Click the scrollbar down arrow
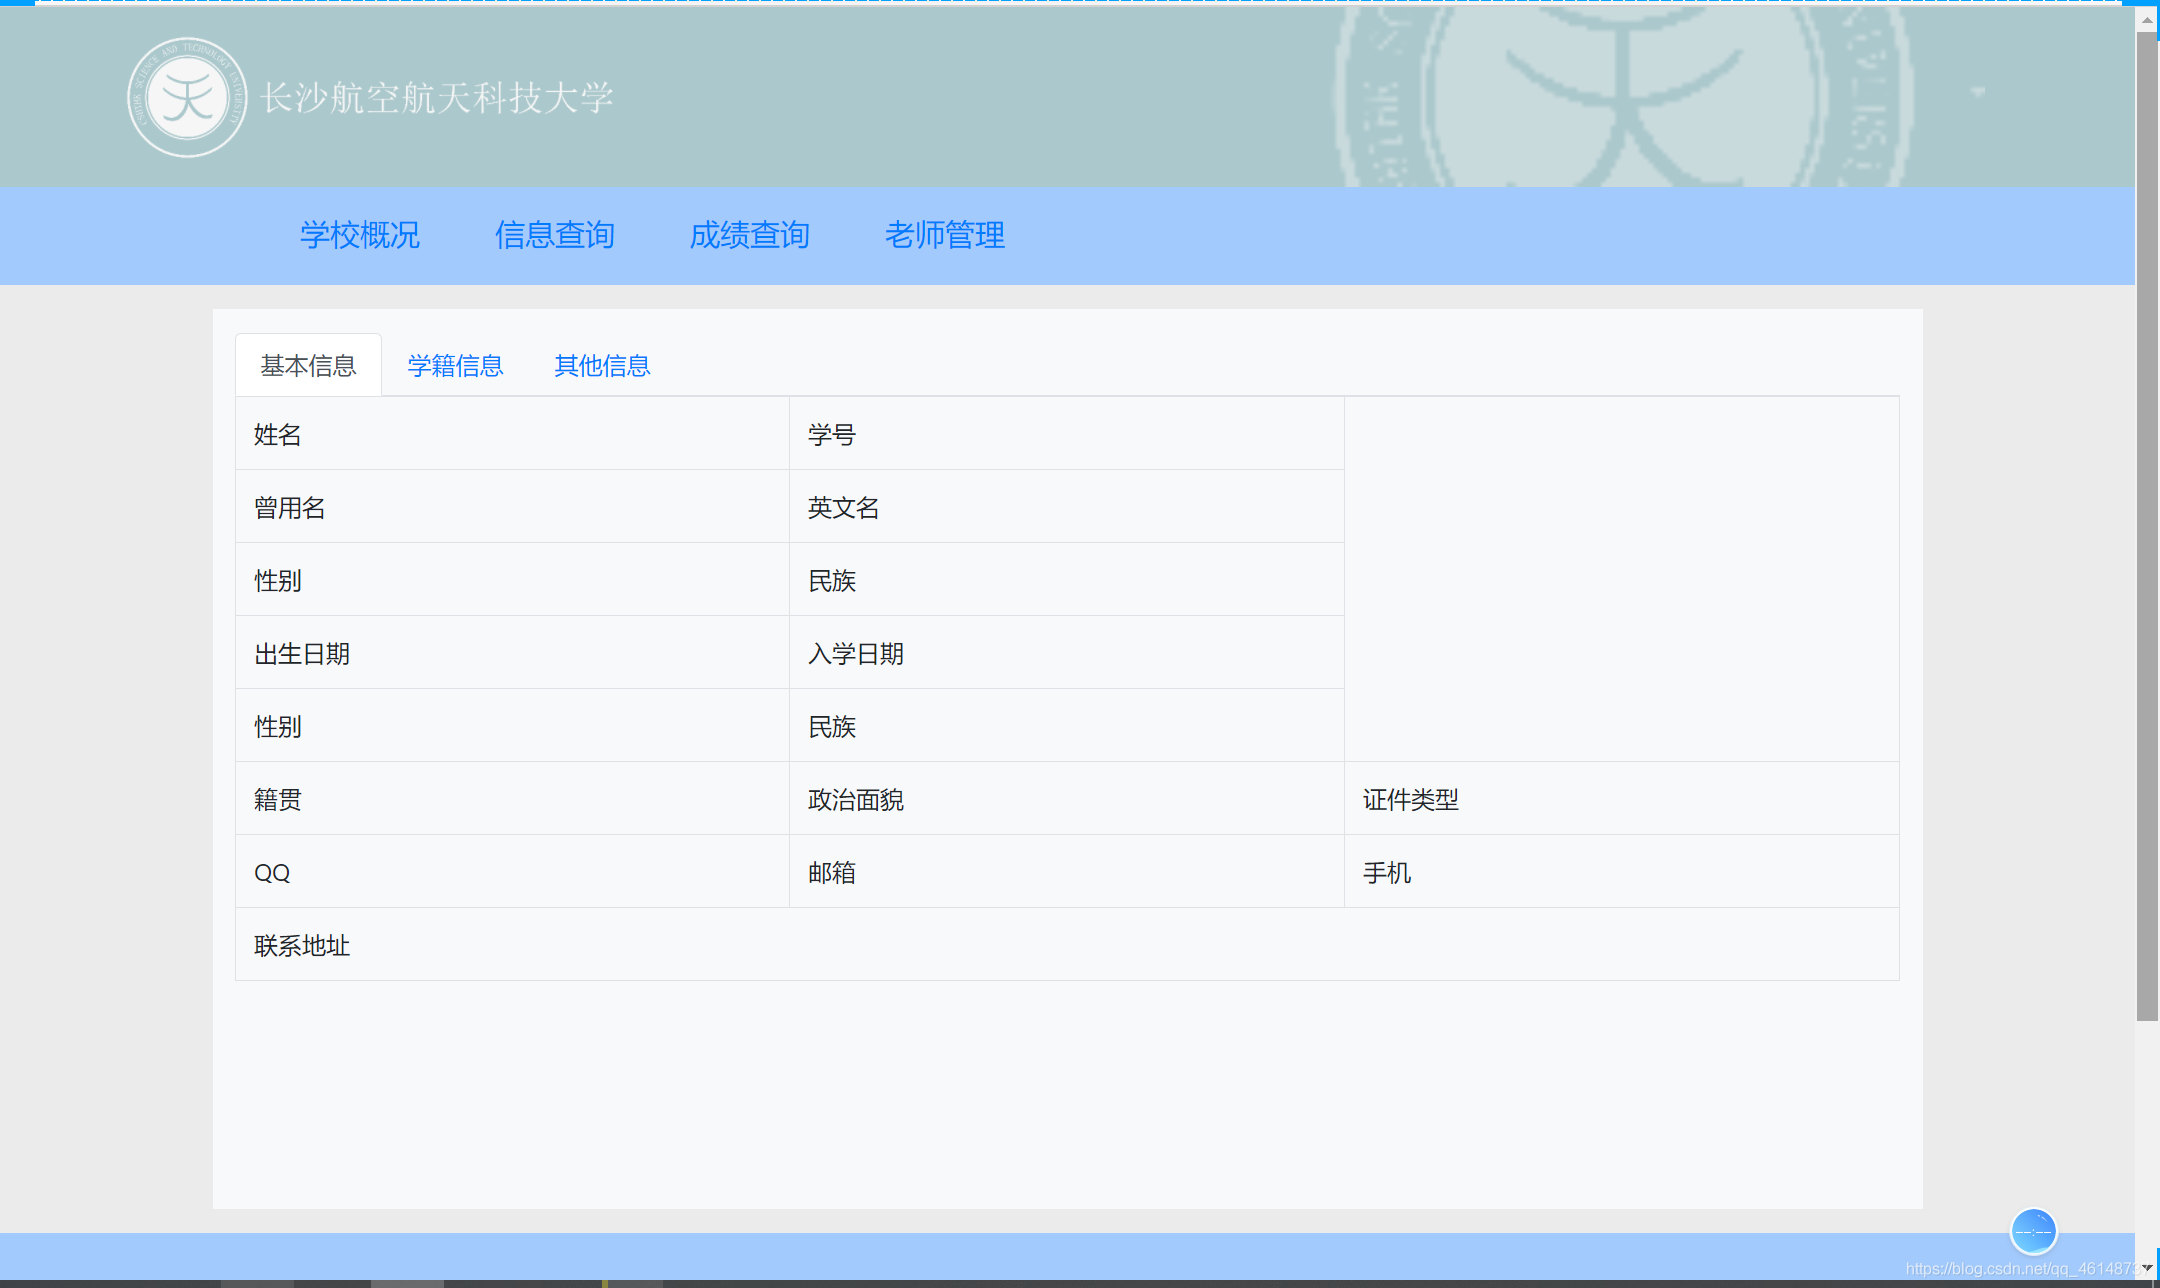This screenshot has height=1288, width=2160. click(2146, 1268)
